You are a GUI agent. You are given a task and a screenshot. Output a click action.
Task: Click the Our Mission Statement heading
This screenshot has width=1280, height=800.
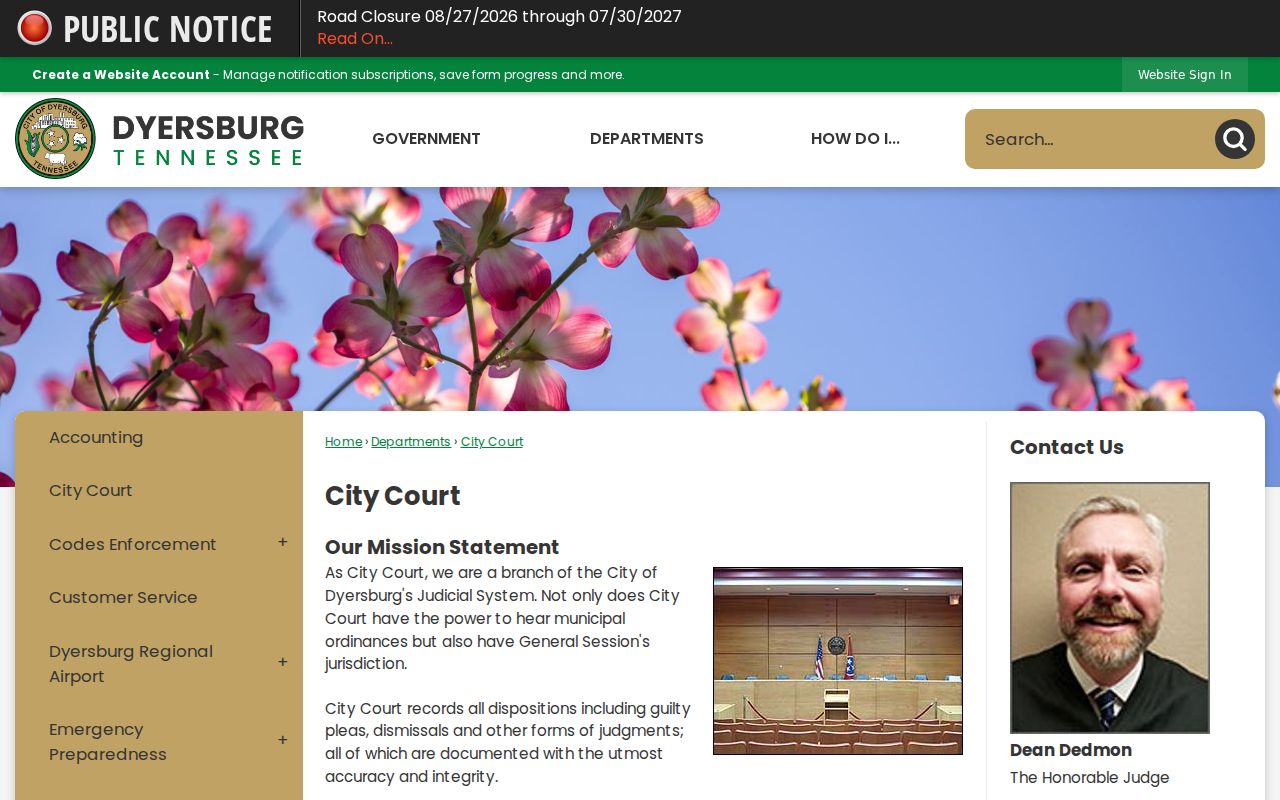tap(442, 547)
